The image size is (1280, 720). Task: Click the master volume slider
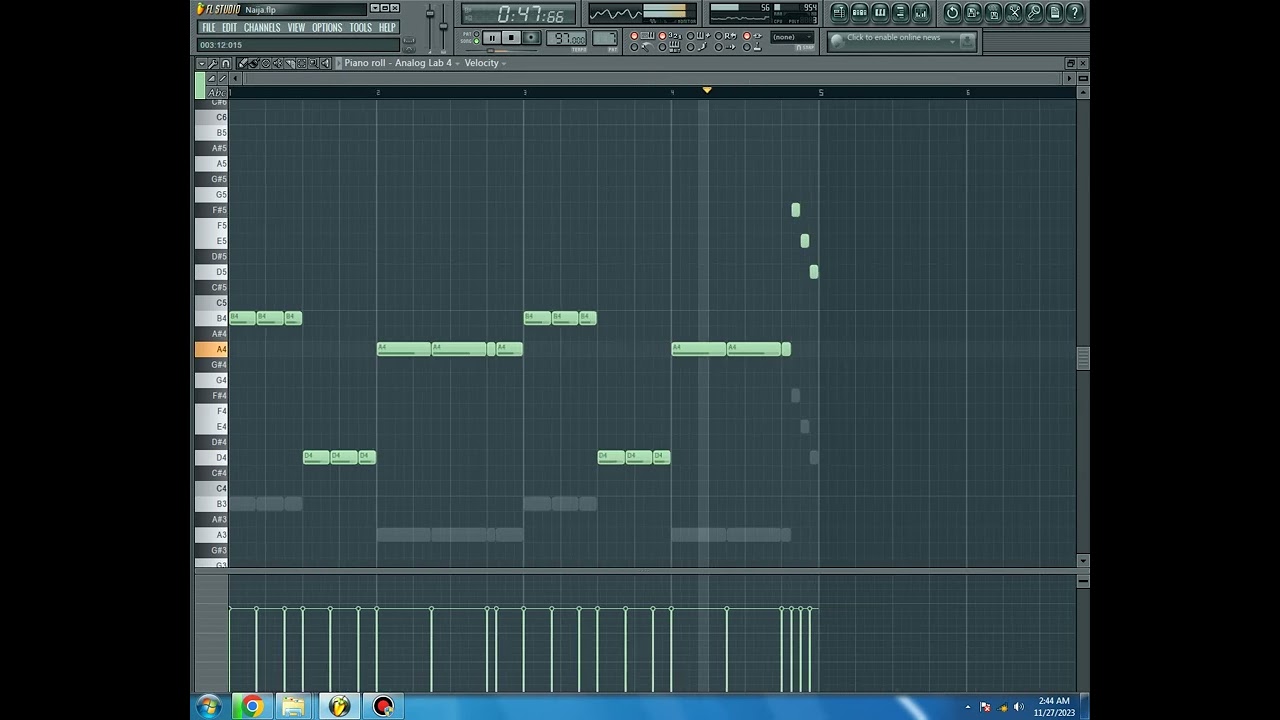[430, 13]
